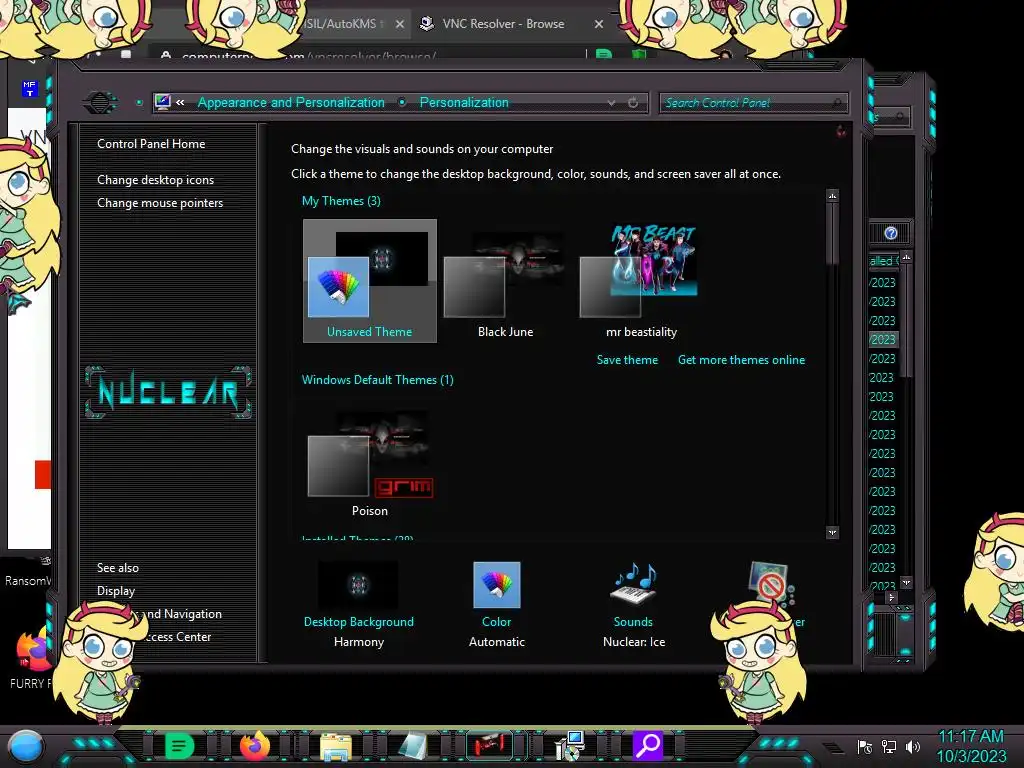Open the Desktop Background icon
Viewport: 1024px width, 768px height.
tap(358, 584)
